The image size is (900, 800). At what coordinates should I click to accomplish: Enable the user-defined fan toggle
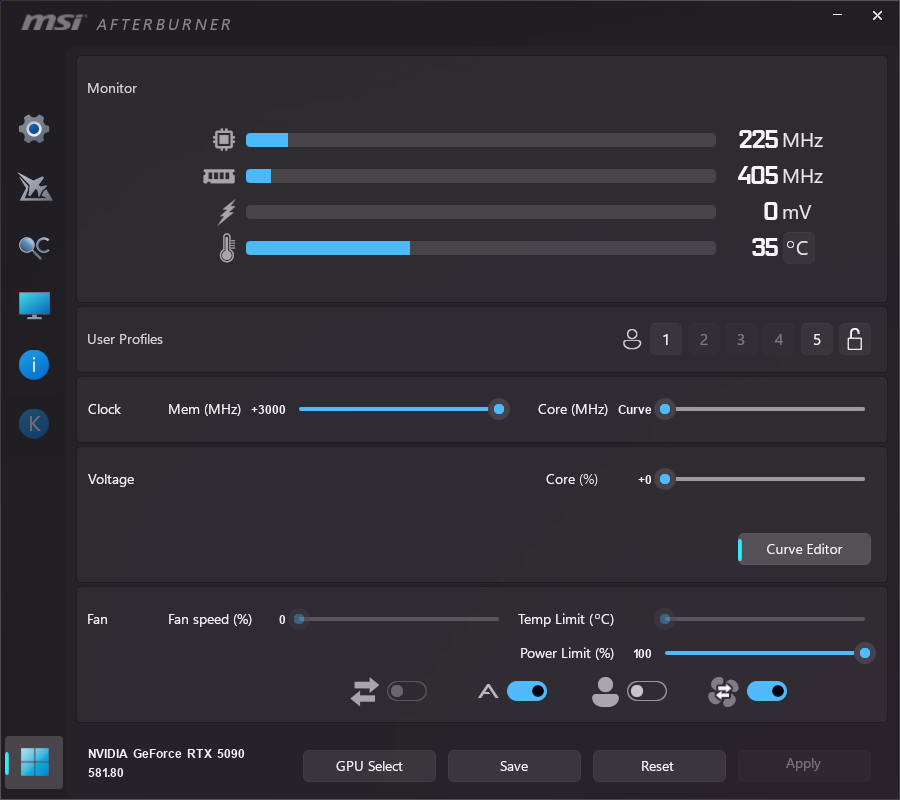click(647, 691)
